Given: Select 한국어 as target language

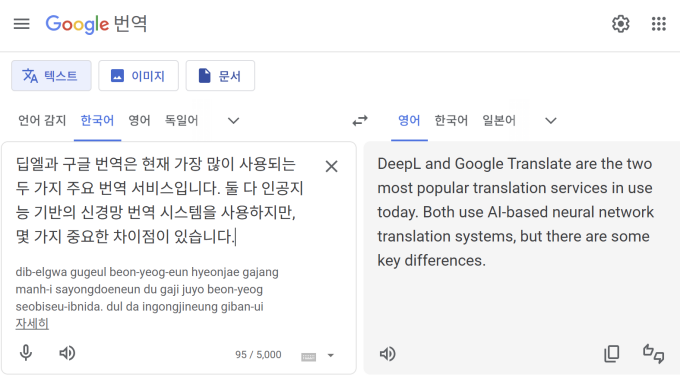Looking at the screenshot, I should (451, 120).
